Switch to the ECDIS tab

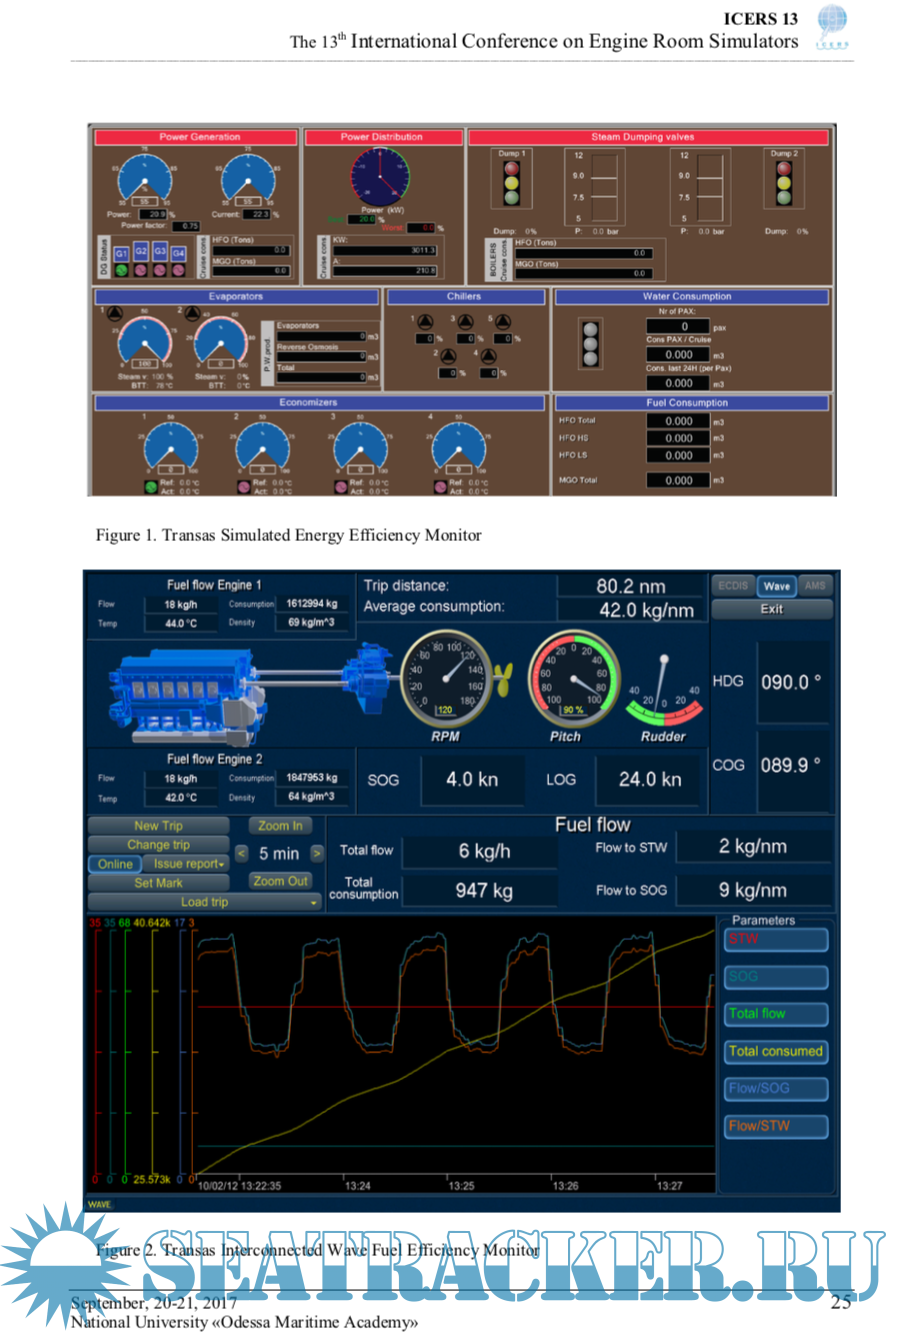[x=733, y=585]
